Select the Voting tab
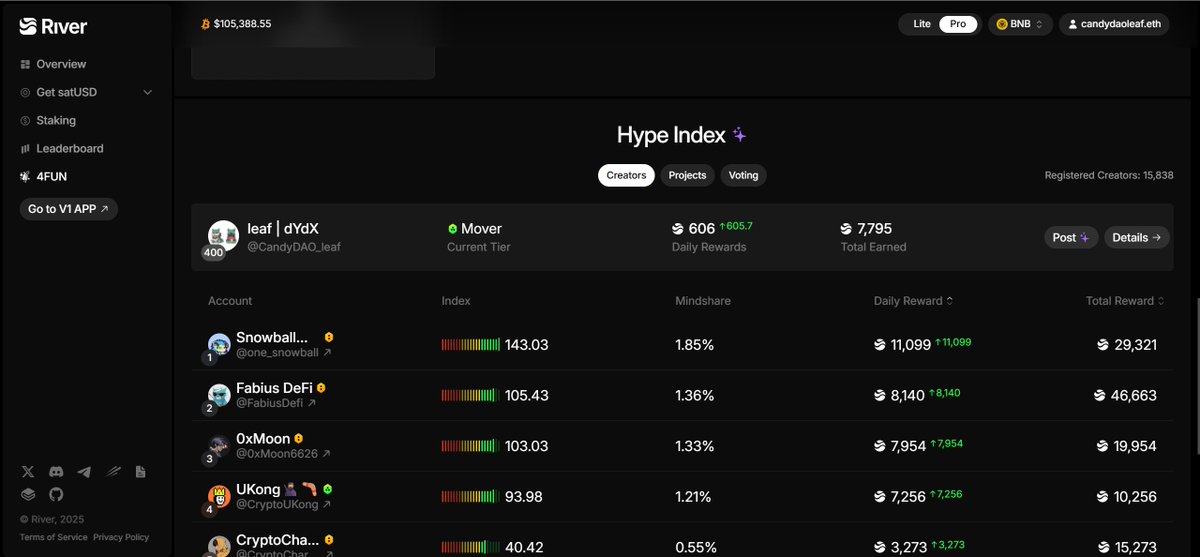 pos(743,175)
